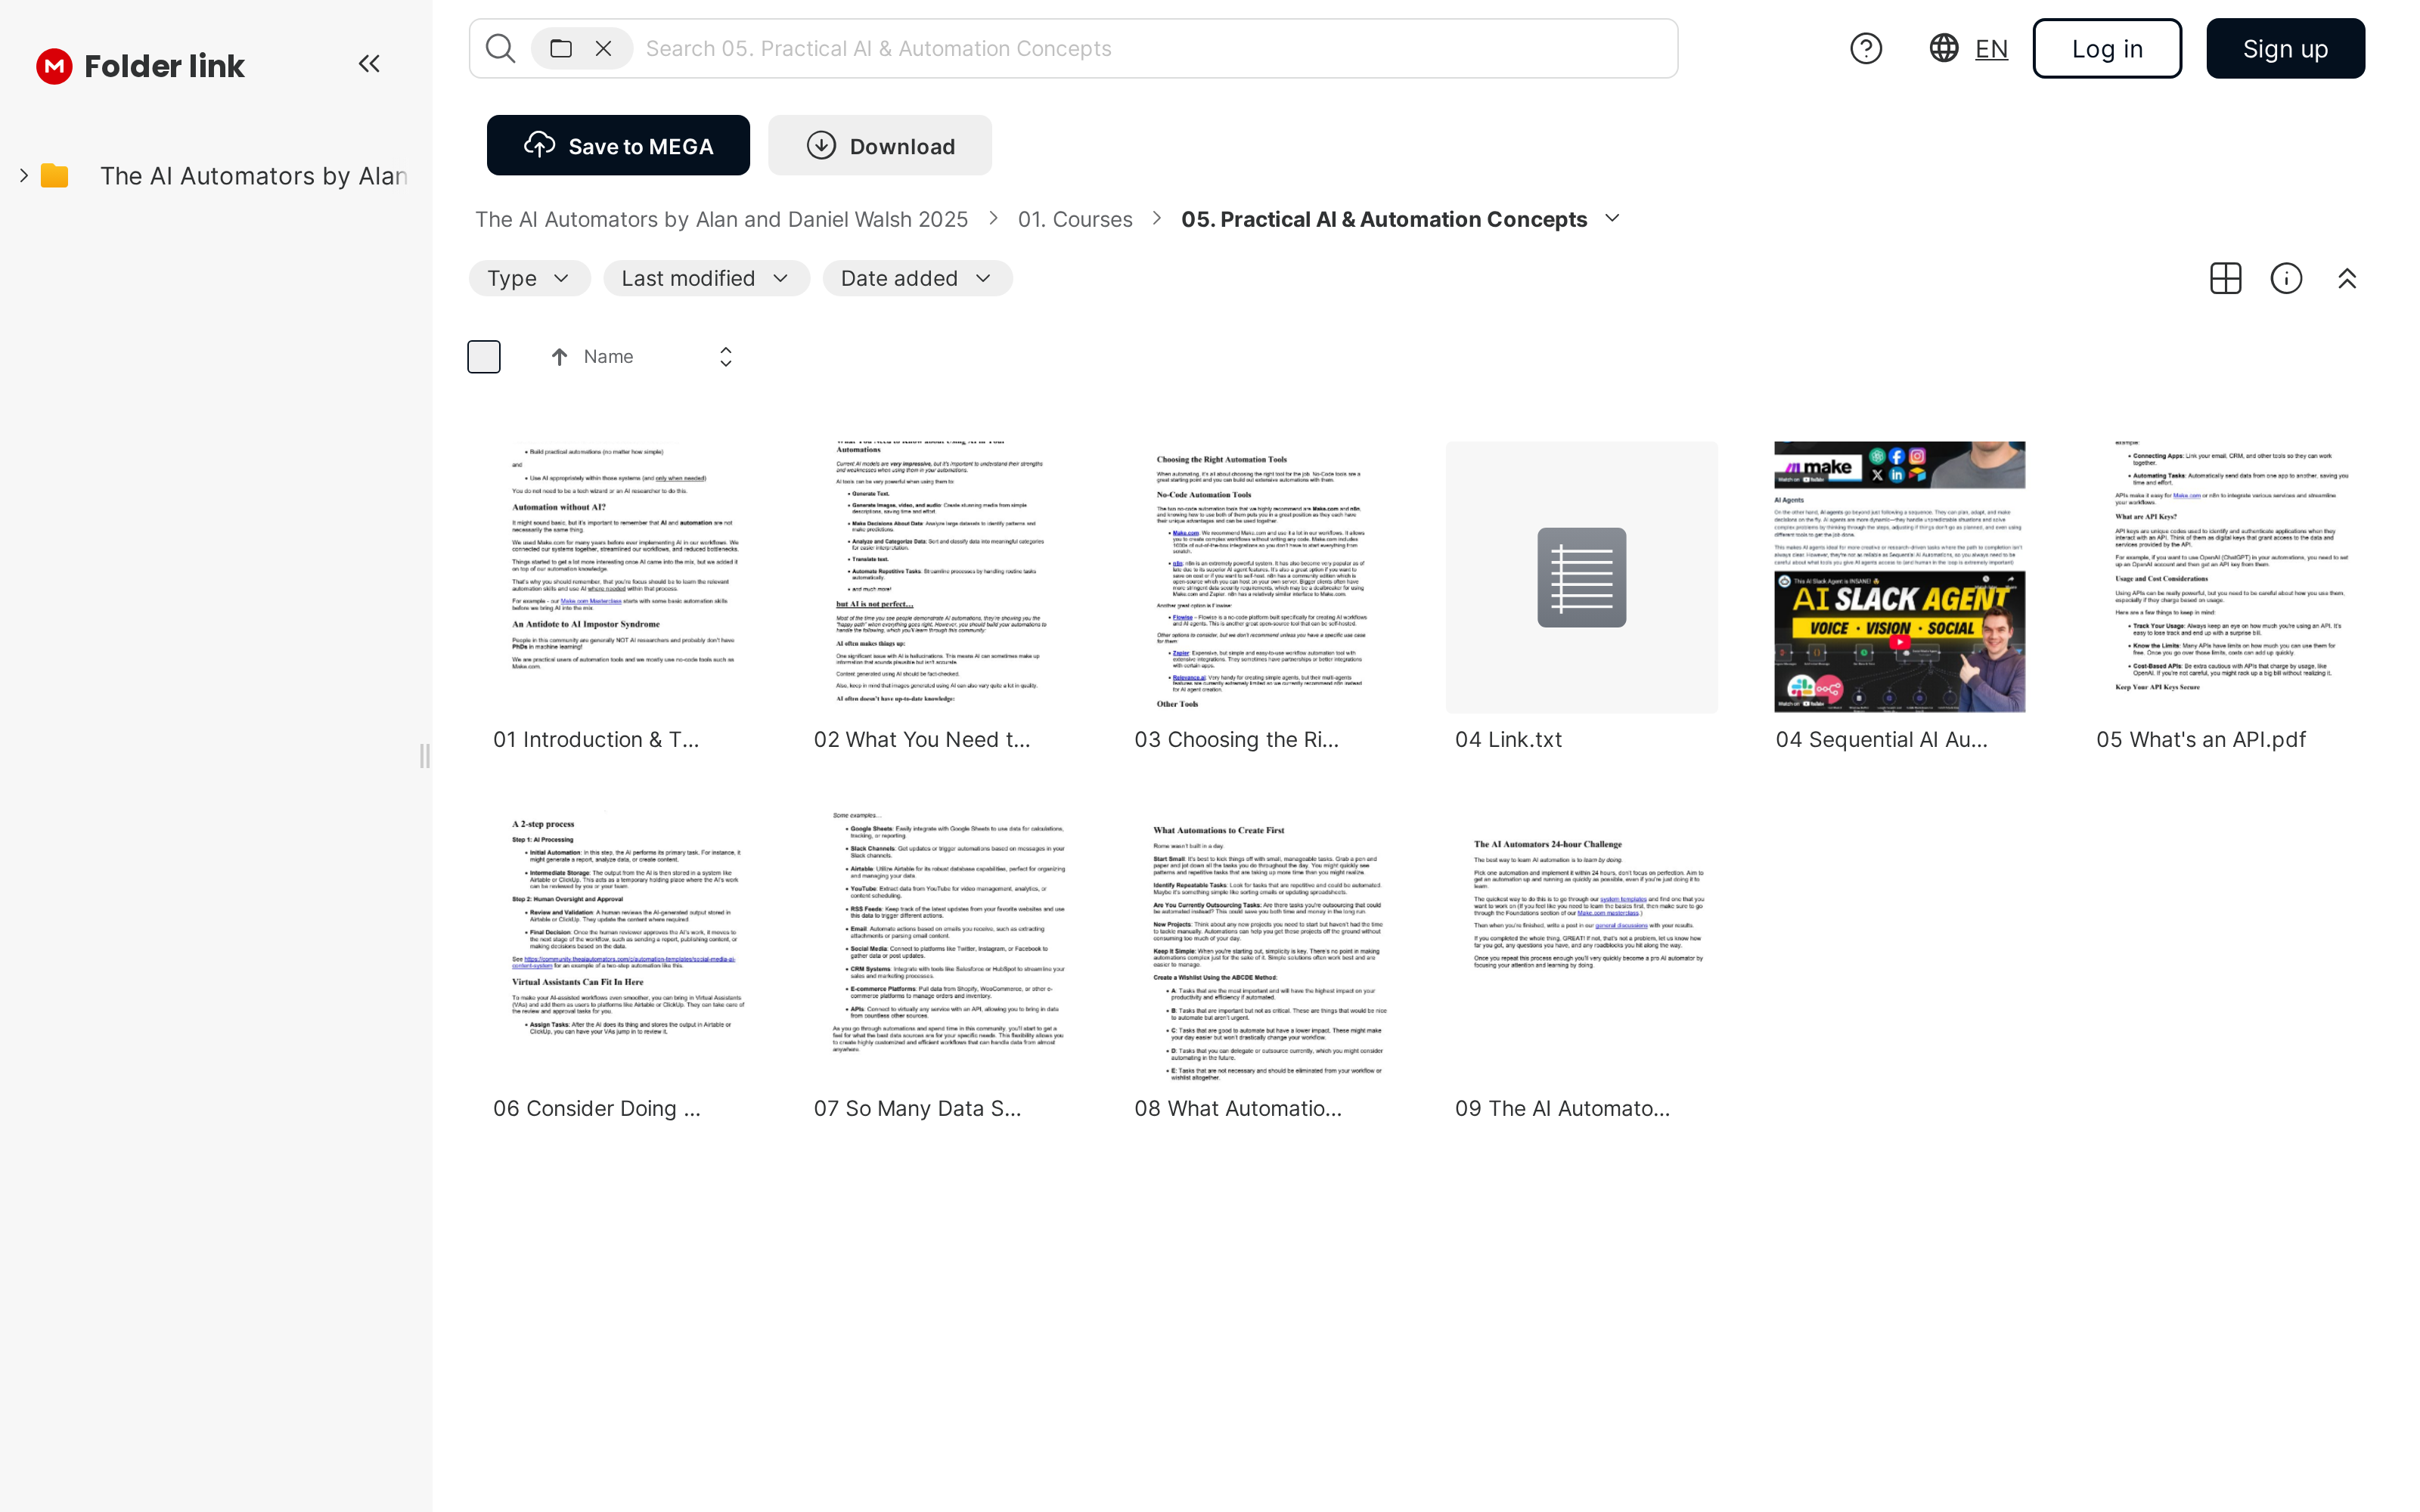Click the MEGA logo icon
The height and width of the screenshot is (1512, 2420).
(x=54, y=66)
